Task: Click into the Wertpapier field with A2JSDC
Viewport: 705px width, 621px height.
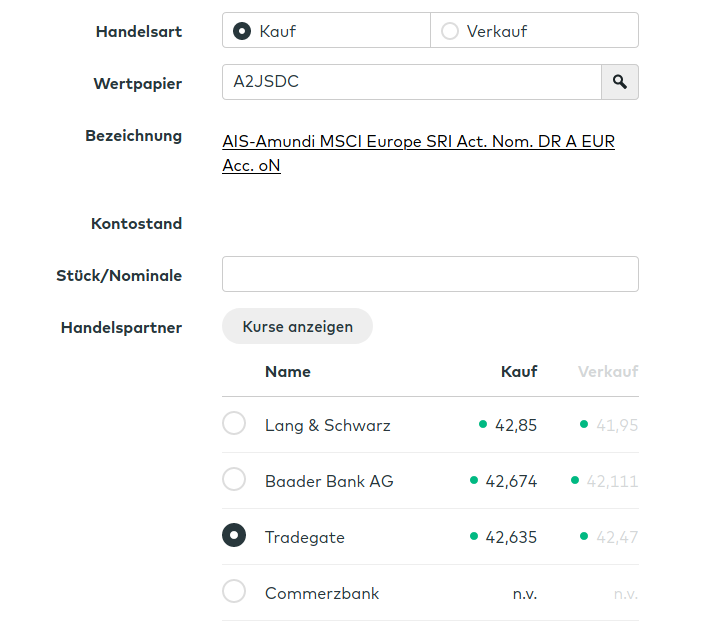Action: (411, 82)
